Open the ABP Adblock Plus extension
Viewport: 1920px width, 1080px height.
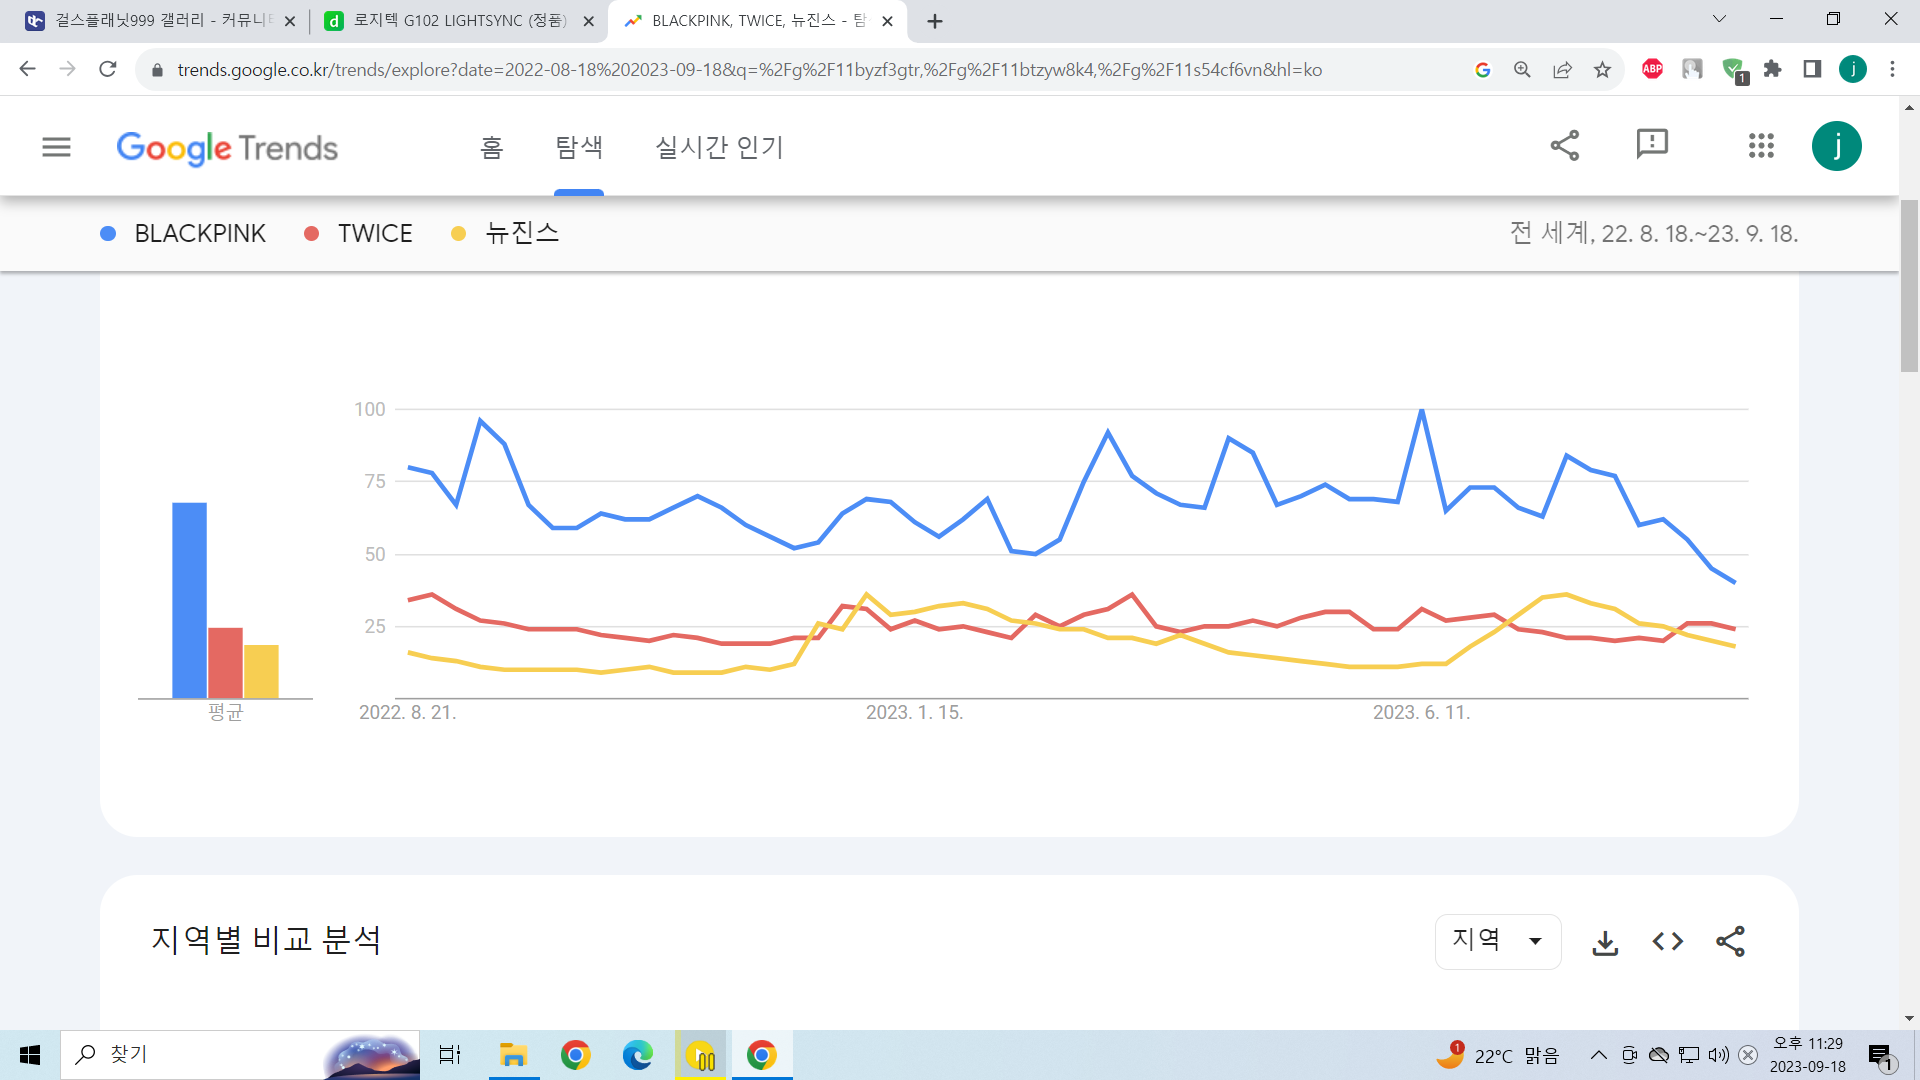click(x=1652, y=69)
